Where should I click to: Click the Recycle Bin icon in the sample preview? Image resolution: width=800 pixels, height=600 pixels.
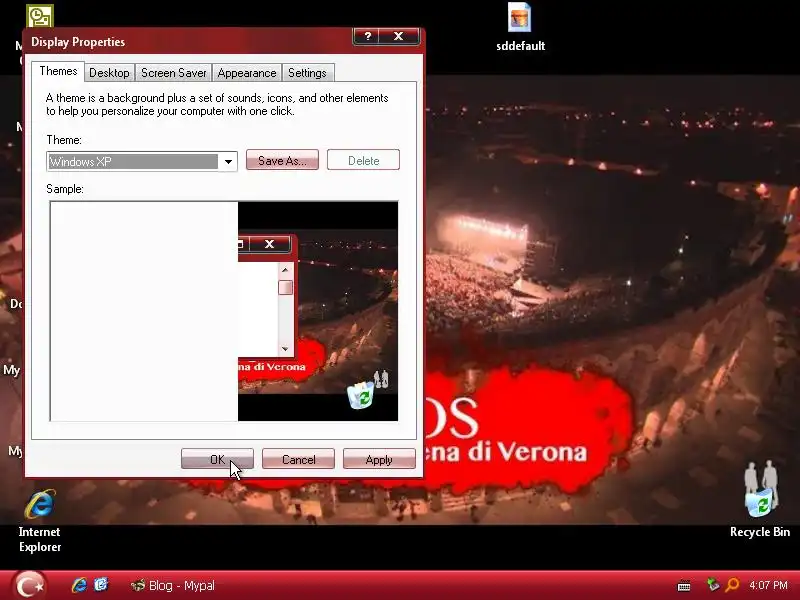361,395
